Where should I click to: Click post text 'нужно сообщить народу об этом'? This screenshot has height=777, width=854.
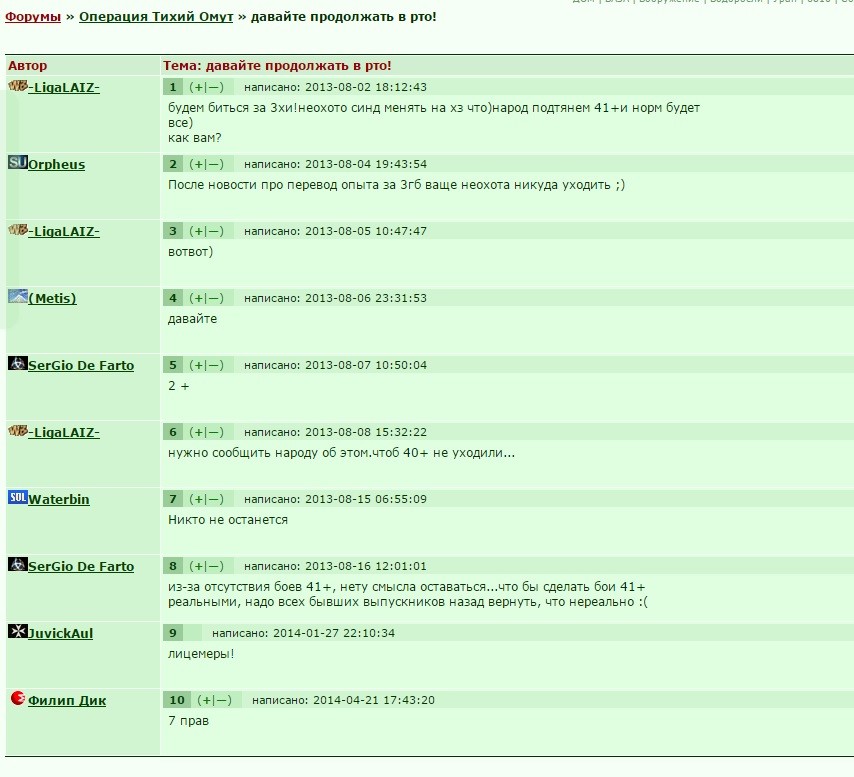pos(269,452)
